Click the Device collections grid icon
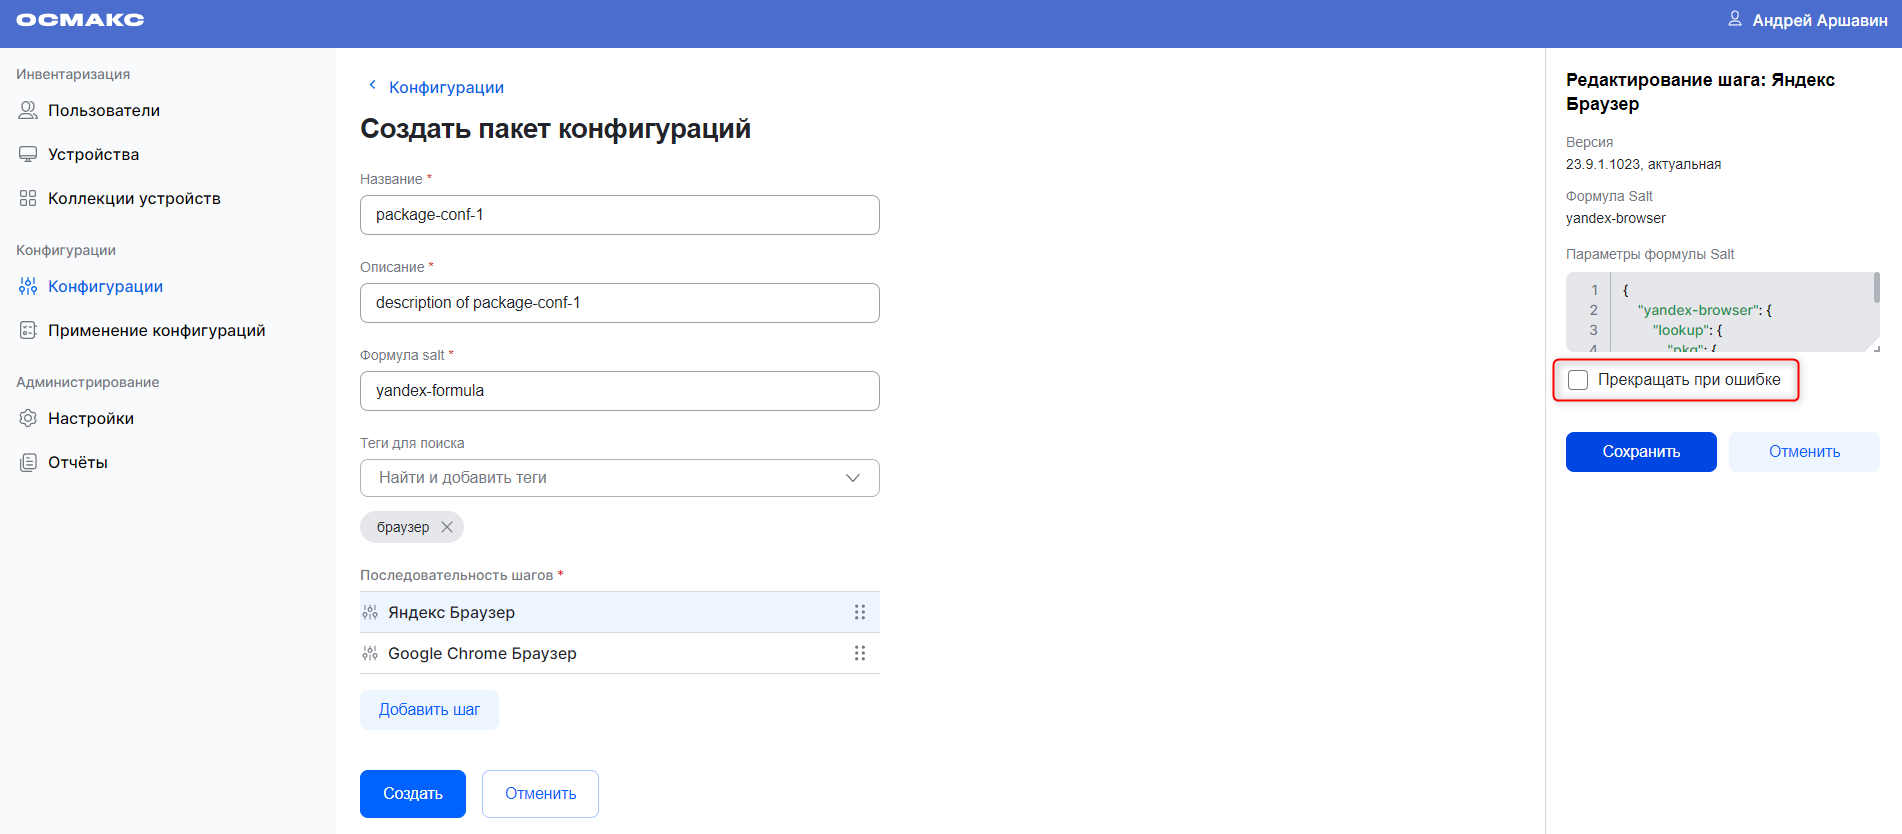 coord(28,198)
